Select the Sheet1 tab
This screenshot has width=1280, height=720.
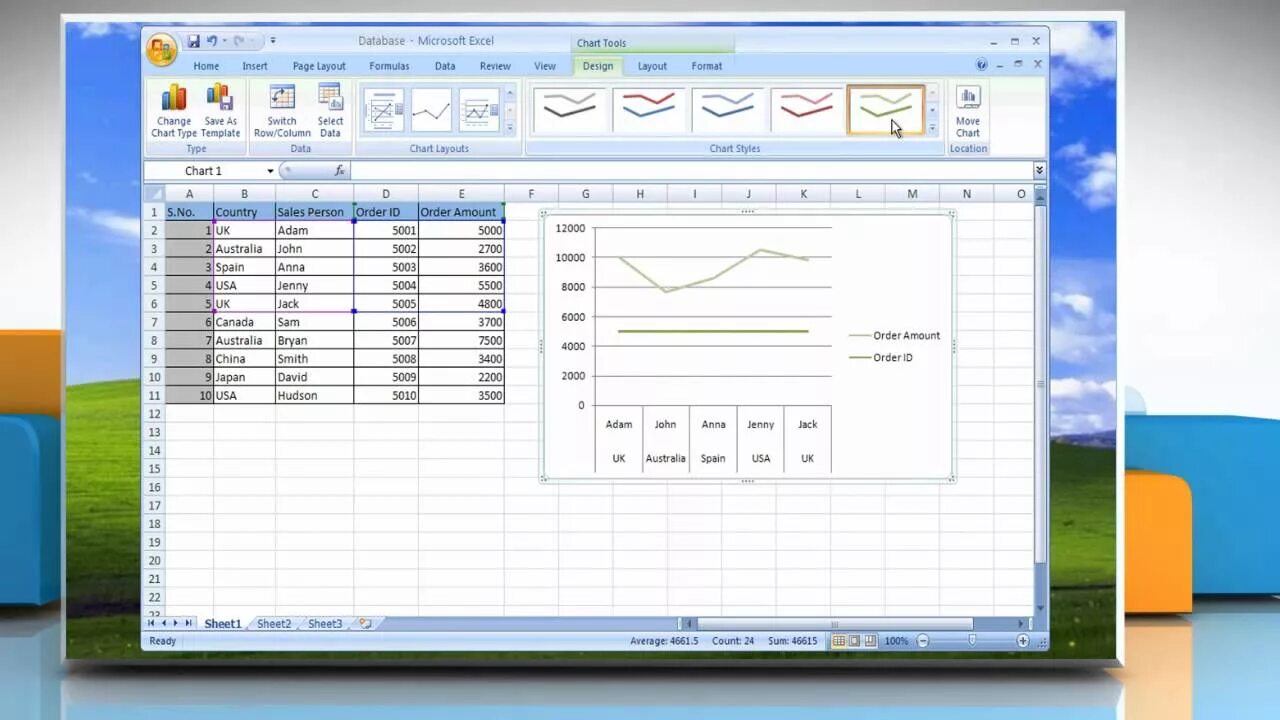tap(223, 624)
